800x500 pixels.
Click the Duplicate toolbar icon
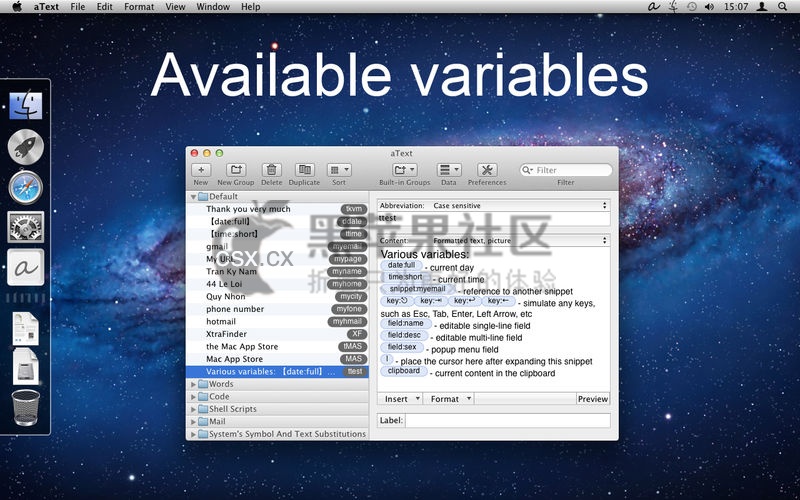click(x=305, y=170)
